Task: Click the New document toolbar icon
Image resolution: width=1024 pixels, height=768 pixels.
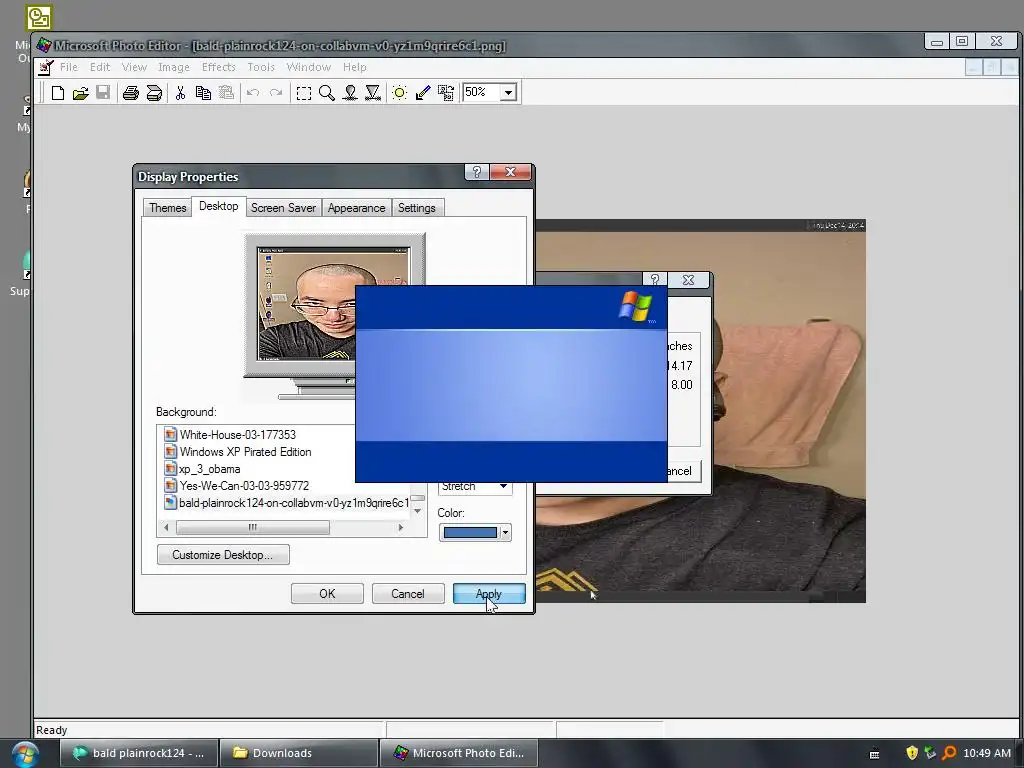Action: pyautogui.click(x=57, y=93)
